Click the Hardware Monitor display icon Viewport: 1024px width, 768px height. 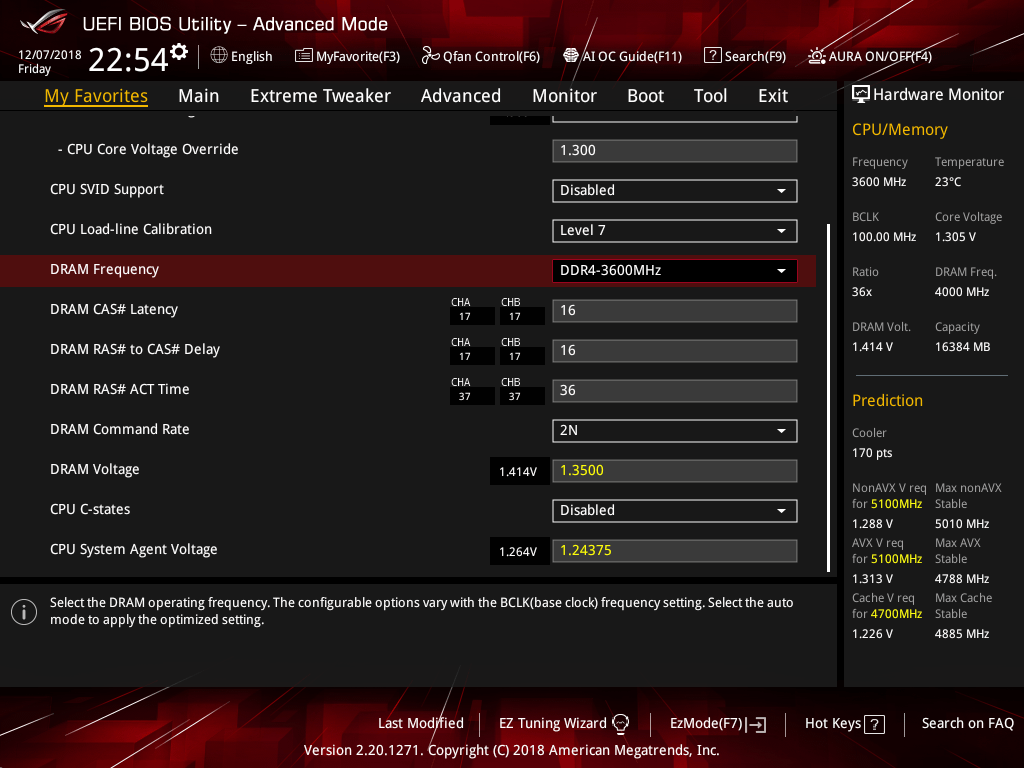tap(861, 95)
